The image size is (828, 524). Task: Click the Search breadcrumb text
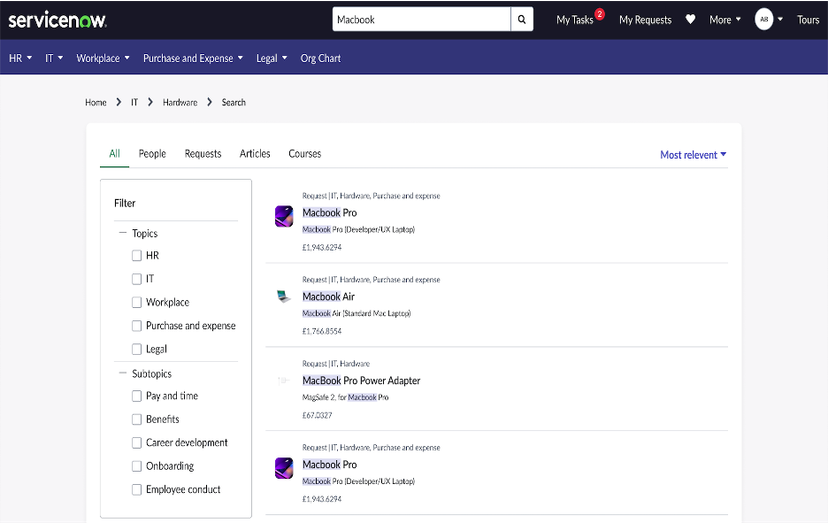coord(233,102)
